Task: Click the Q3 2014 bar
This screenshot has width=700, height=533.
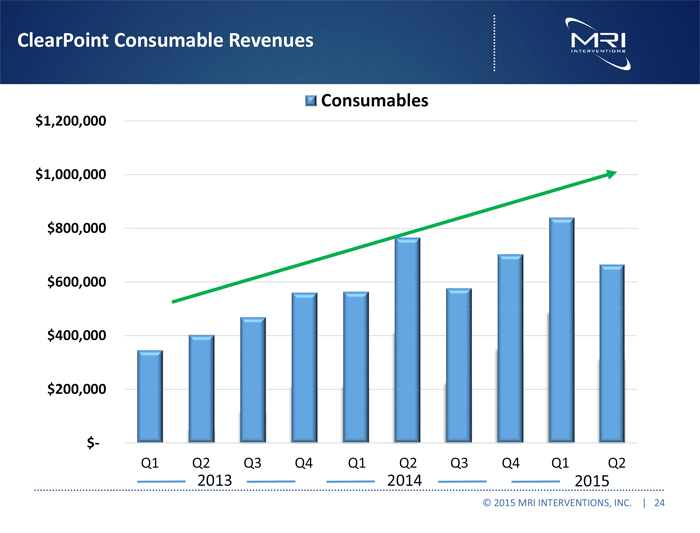Action: tap(459, 365)
